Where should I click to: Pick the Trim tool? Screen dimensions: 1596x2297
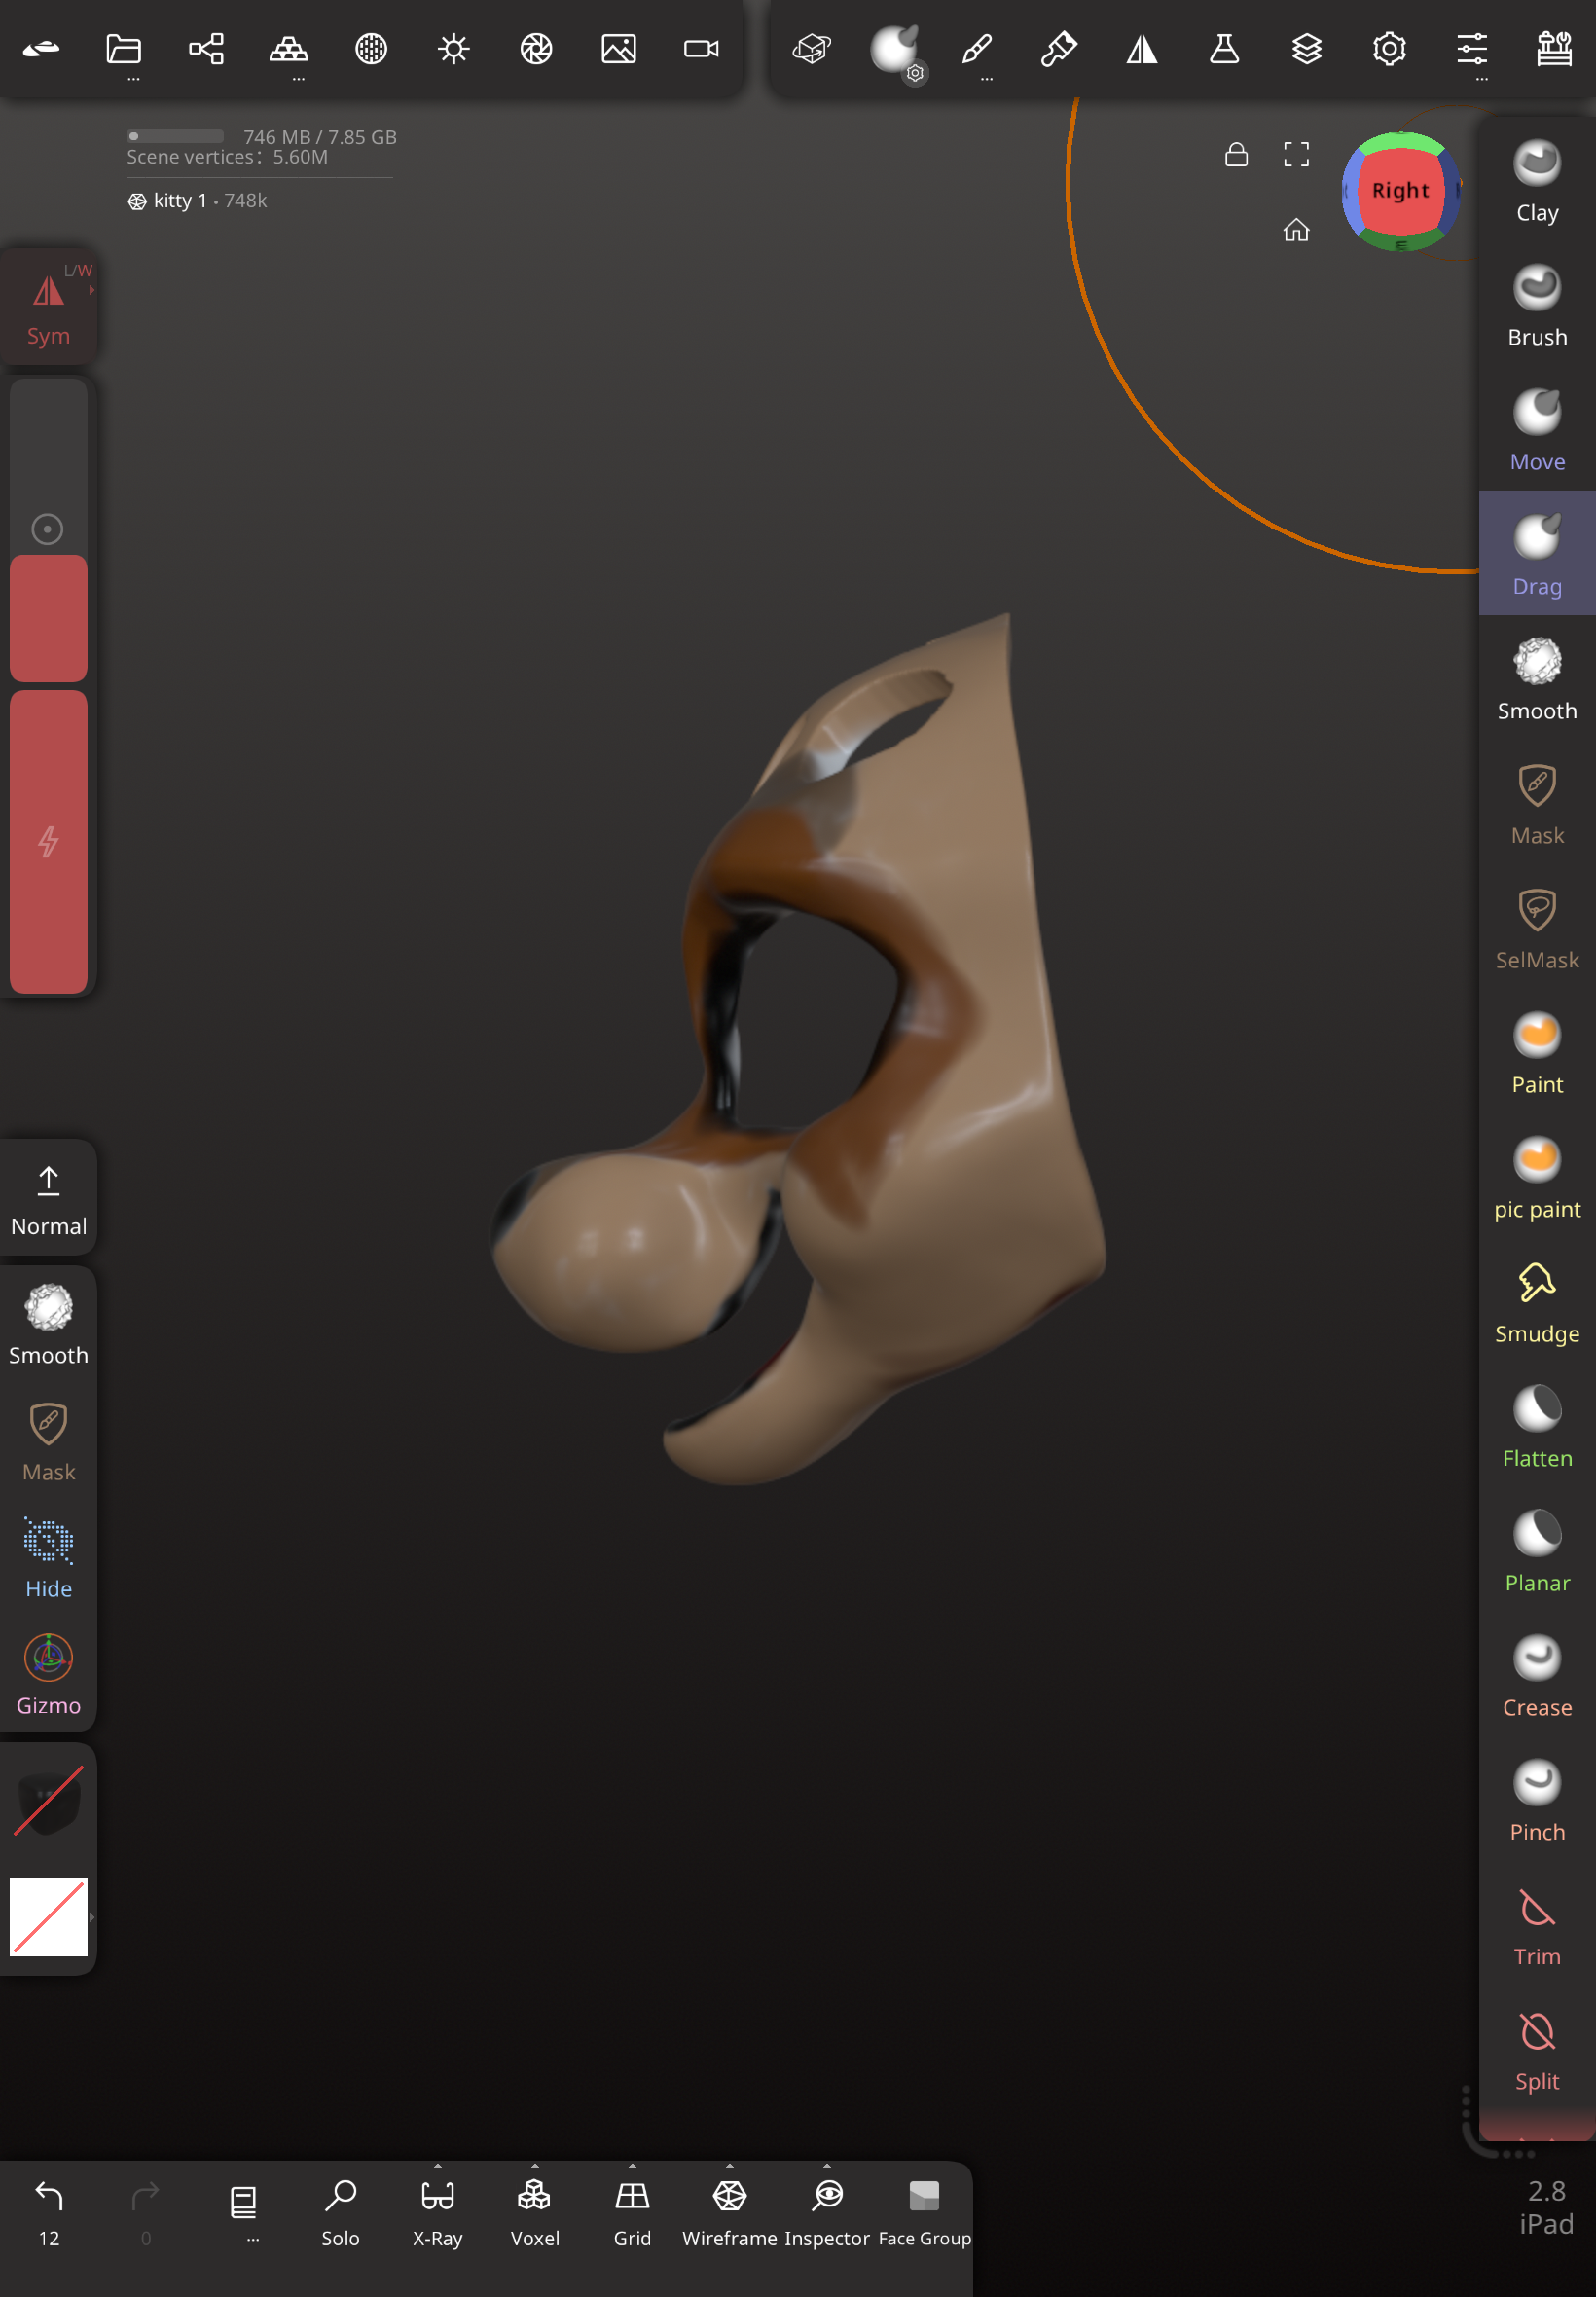tap(1536, 1925)
